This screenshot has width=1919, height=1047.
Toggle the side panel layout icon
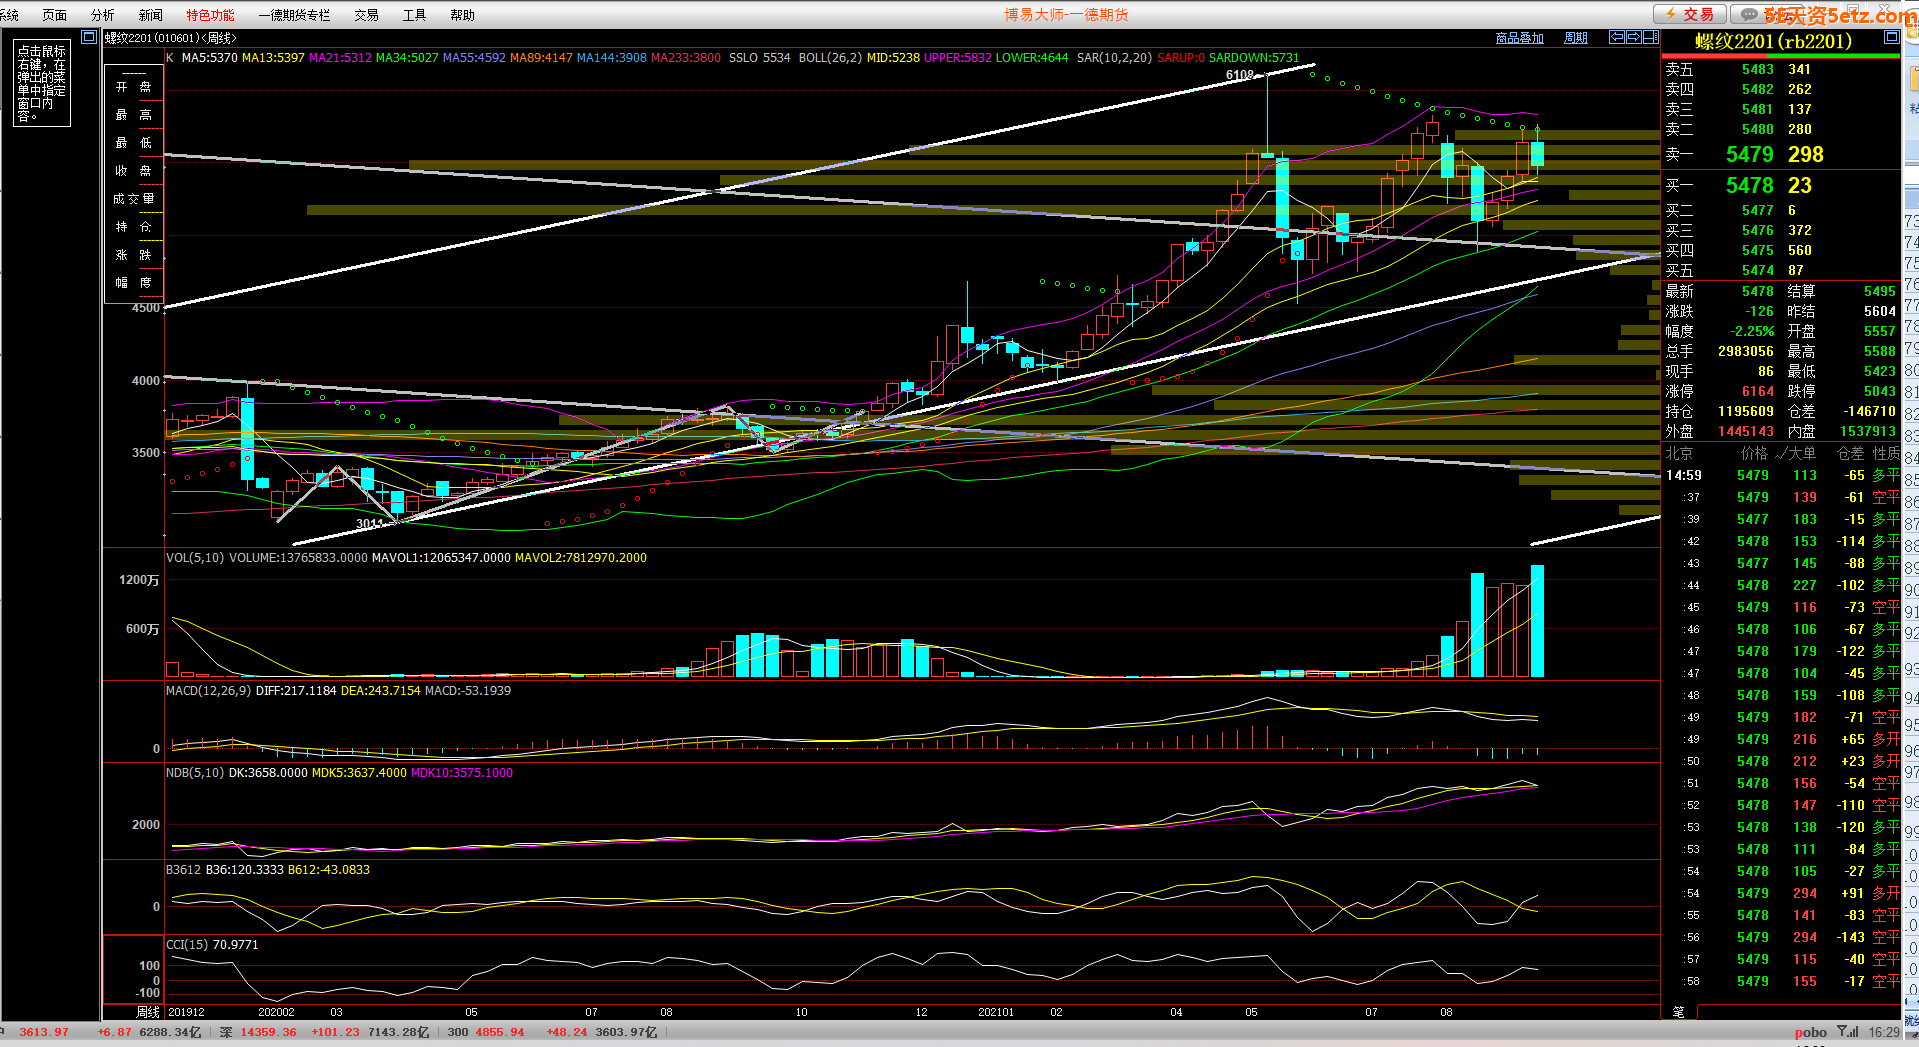[x=1651, y=37]
